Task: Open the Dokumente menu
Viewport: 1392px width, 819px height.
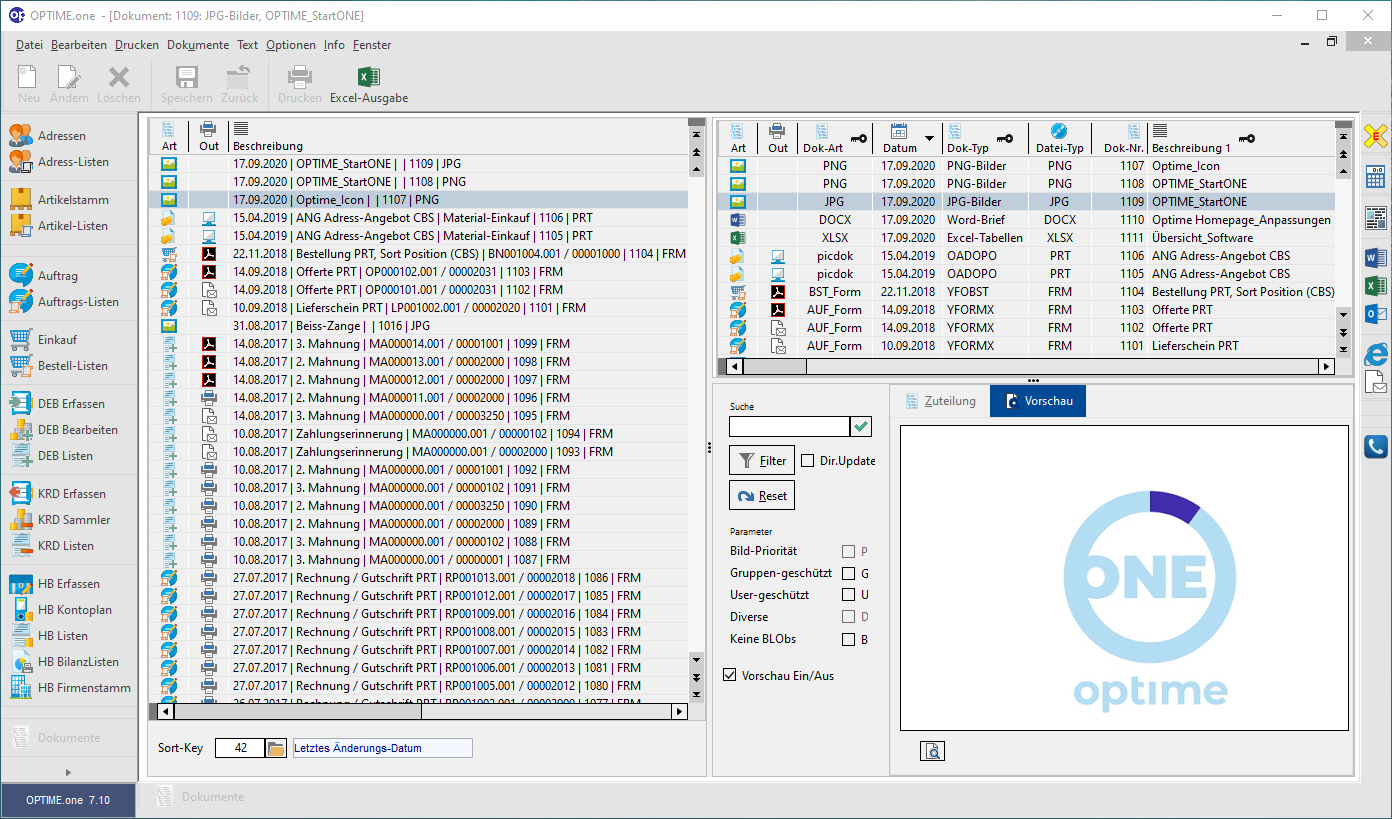Action: [198, 45]
